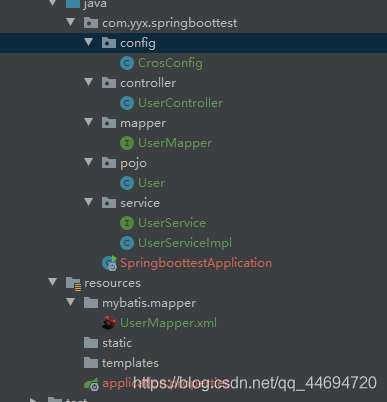Collapse the config package arrow
Image resolution: width=387 pixels, height=402 pixels.
pyautogui.click(x=89, y=42)
